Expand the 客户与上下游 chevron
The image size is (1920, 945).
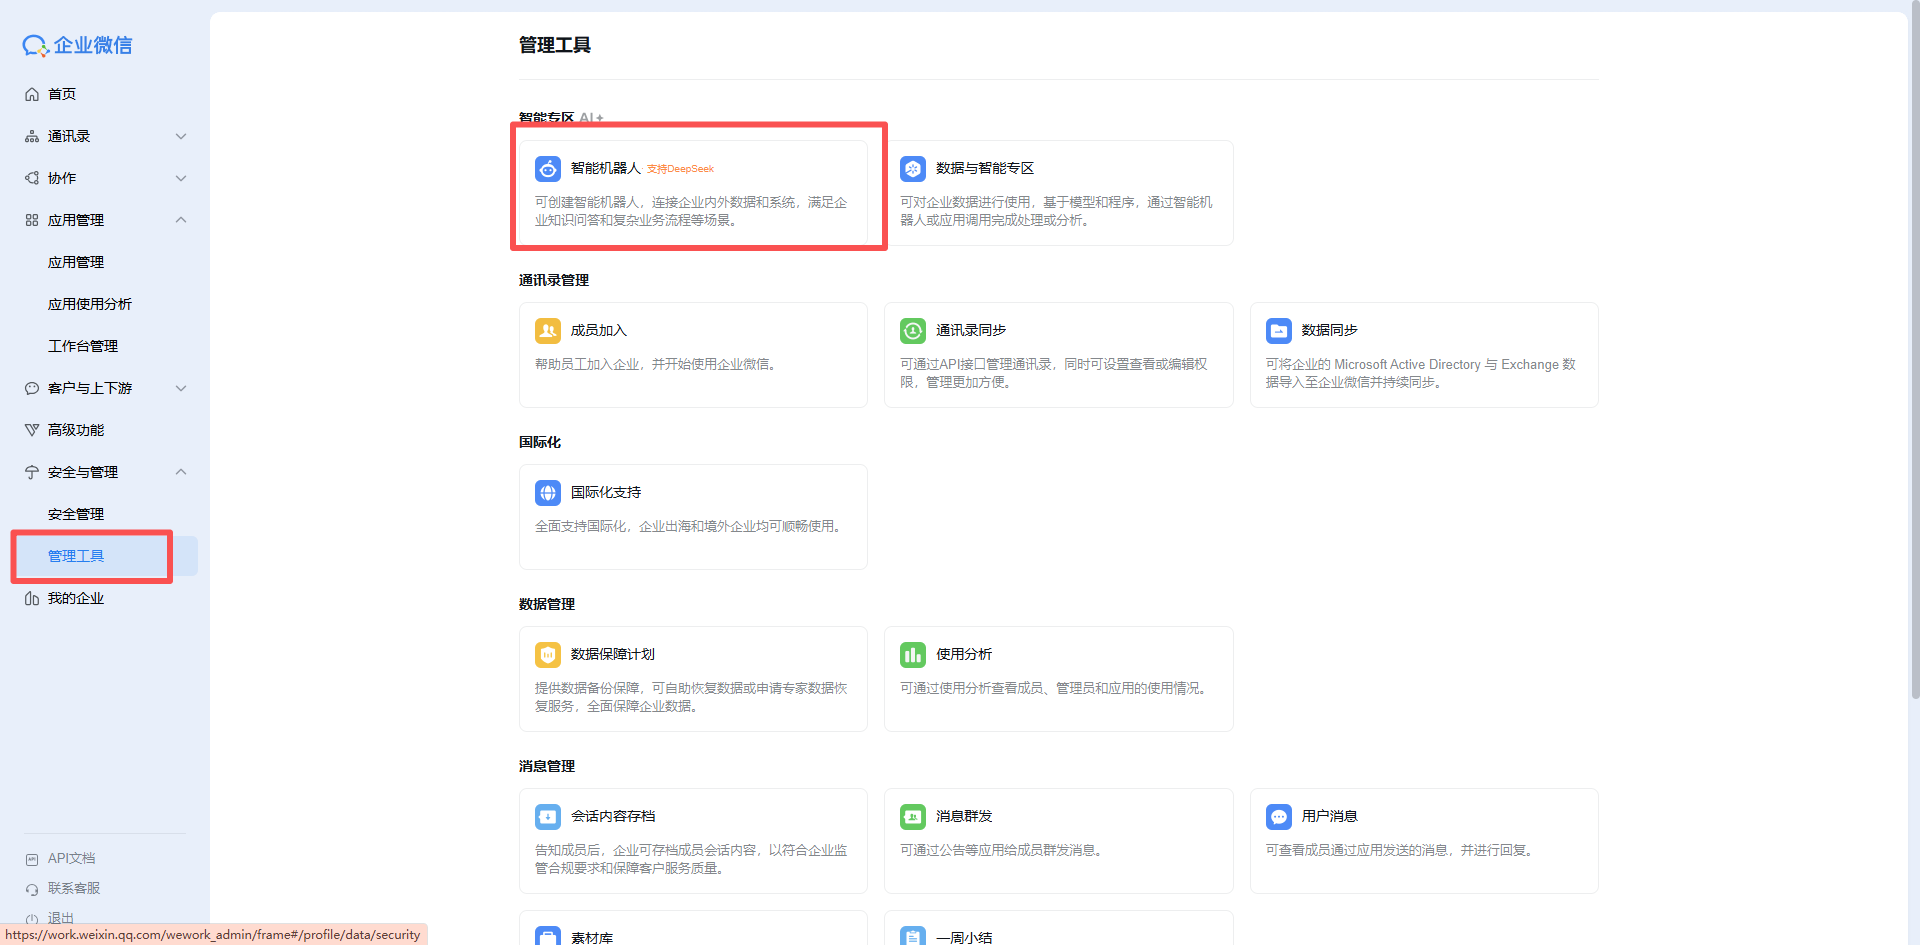[181, 388]
